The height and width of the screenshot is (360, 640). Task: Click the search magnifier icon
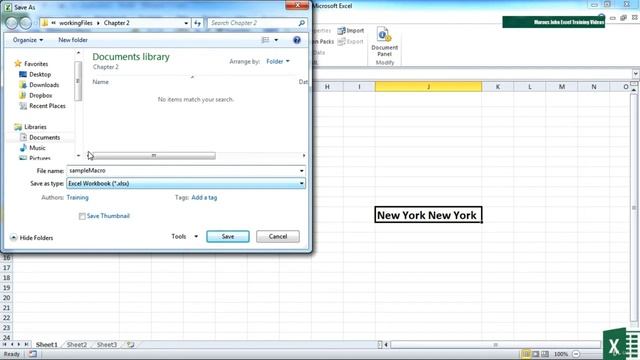301,23
